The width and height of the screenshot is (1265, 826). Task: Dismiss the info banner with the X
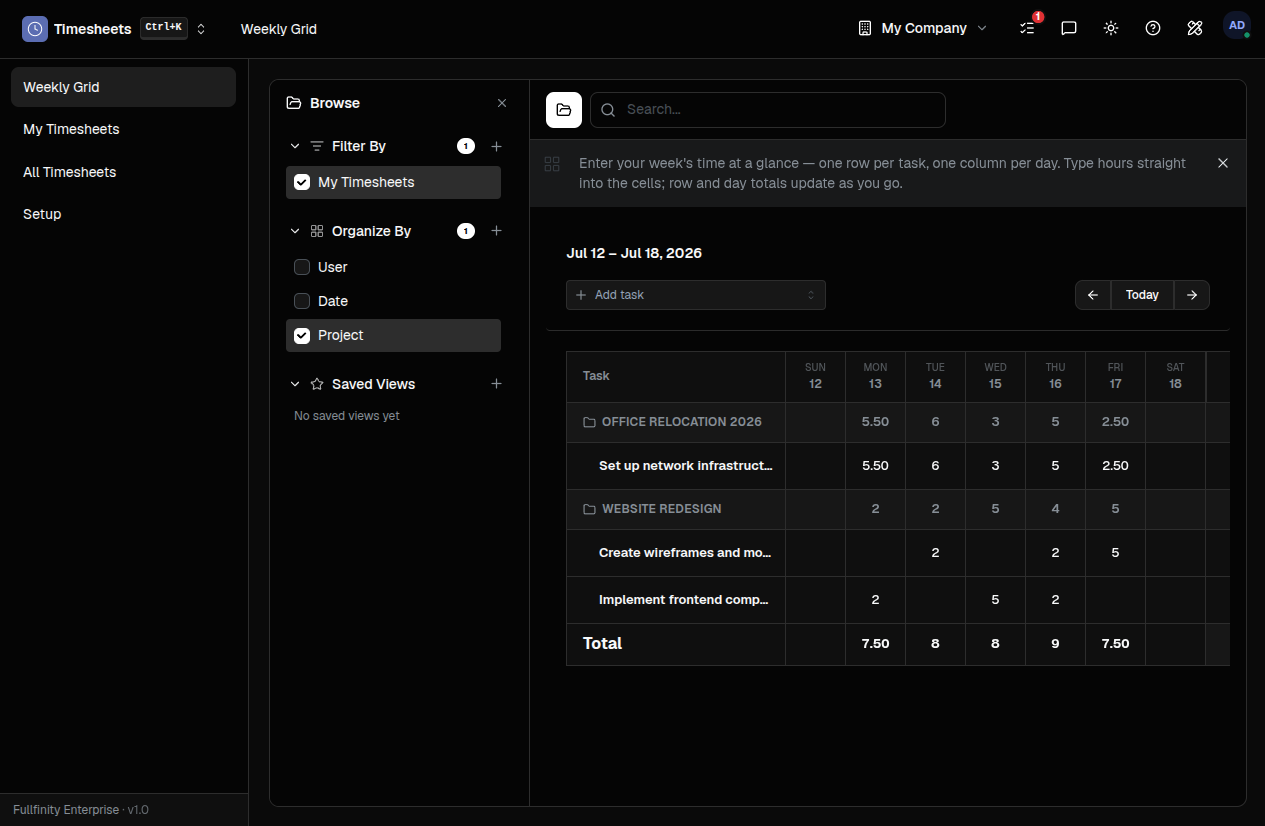(1223, 163)
